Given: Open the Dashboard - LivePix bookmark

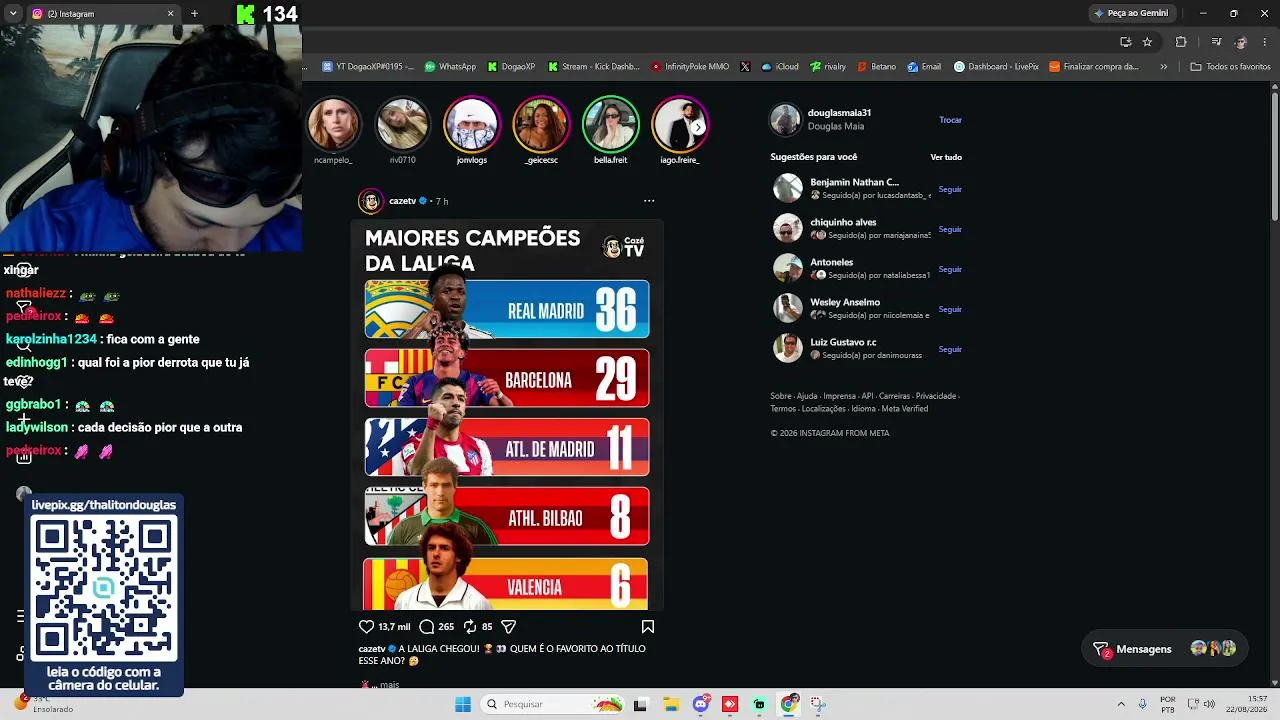Looking at the screenshot, I should click(x=996, y=67).
